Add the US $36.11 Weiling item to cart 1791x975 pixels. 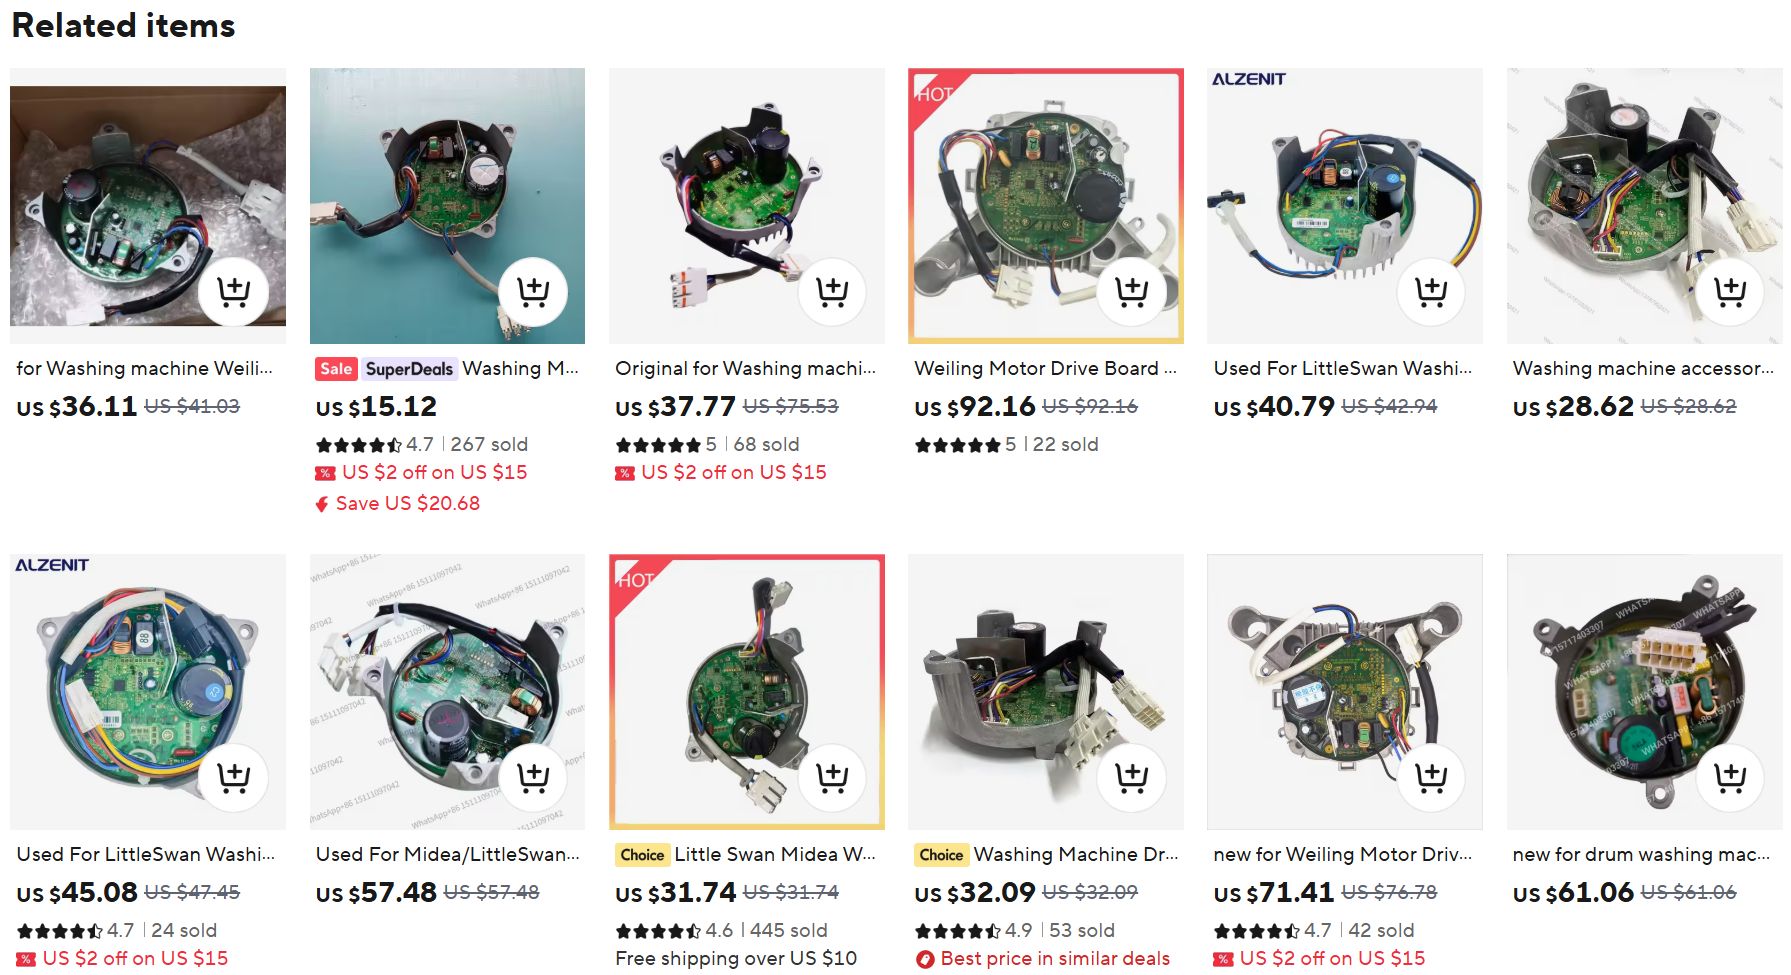click(x=233, y=291)
